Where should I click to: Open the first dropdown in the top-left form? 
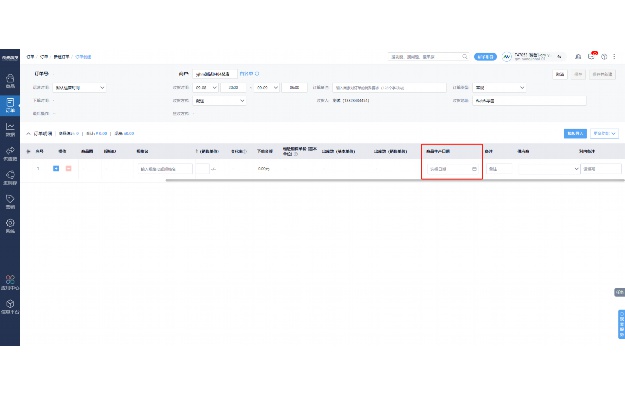click(x=79, y=87)
